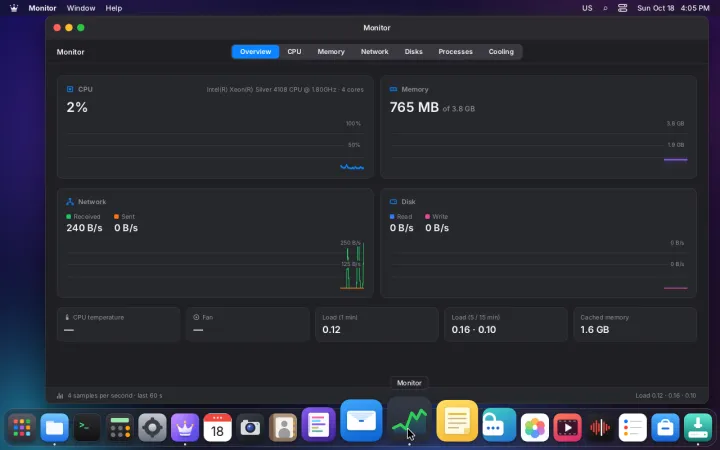Click the US input source in menu bar

587,8
